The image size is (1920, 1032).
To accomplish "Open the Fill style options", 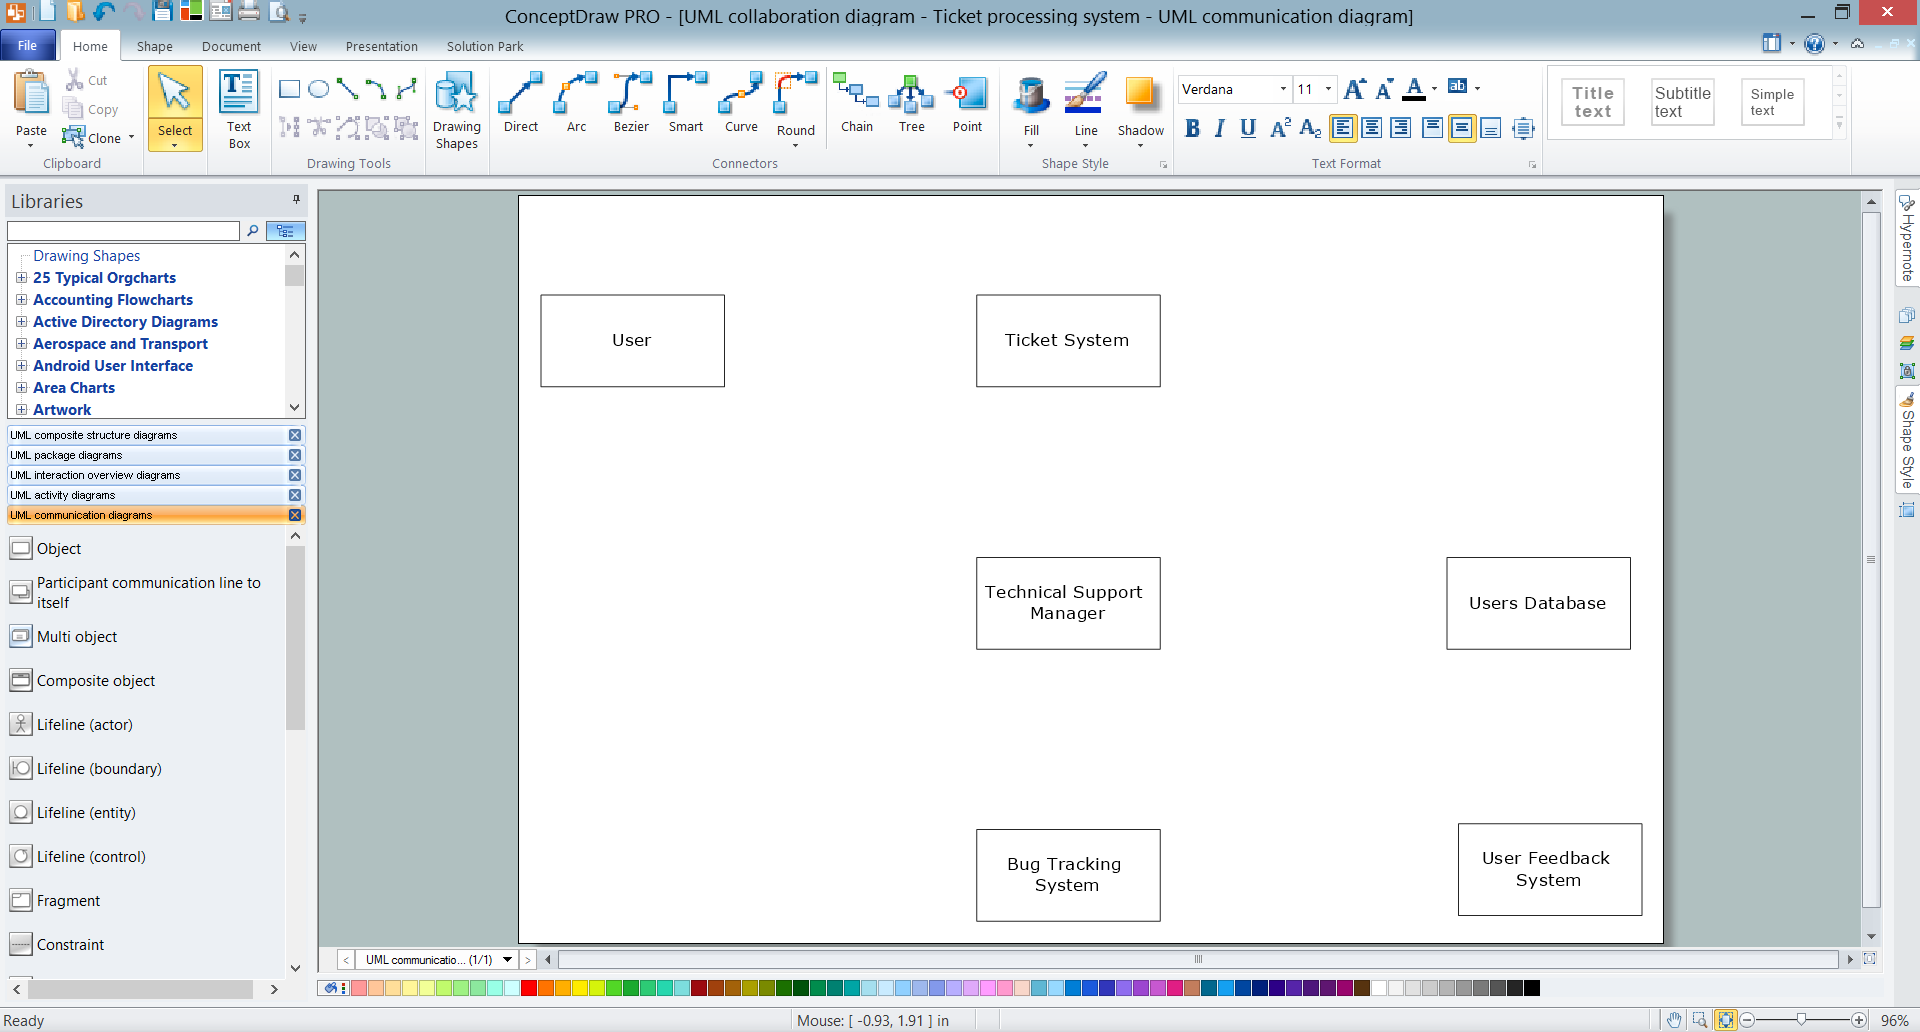I will coord(1031,108).
